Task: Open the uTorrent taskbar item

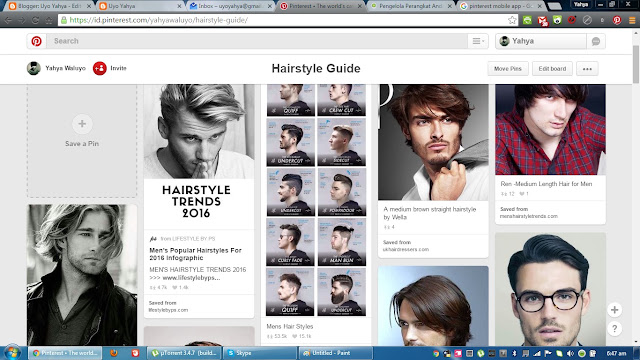Action: point(184,353)
